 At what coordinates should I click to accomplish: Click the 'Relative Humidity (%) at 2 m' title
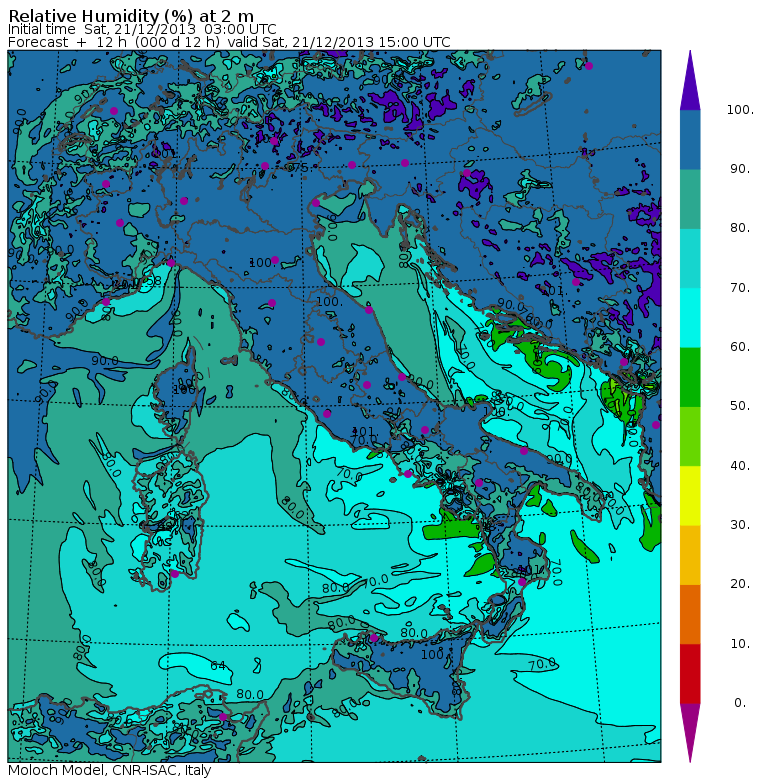click(131, 16)
